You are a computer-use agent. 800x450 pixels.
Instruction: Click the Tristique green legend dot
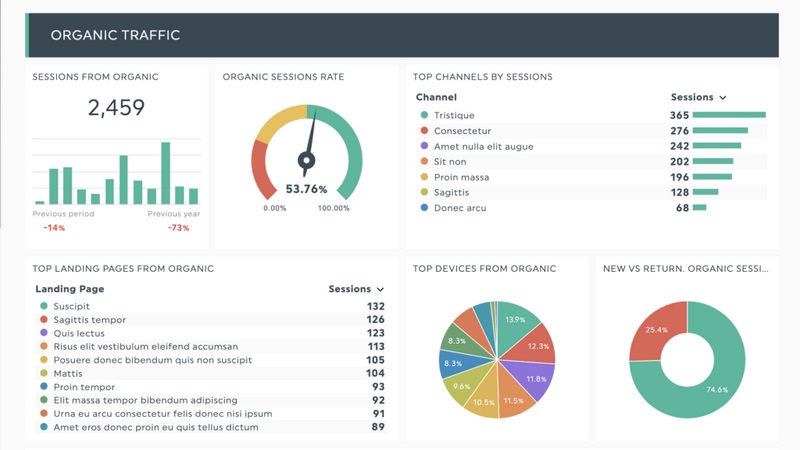click(424, 115)
